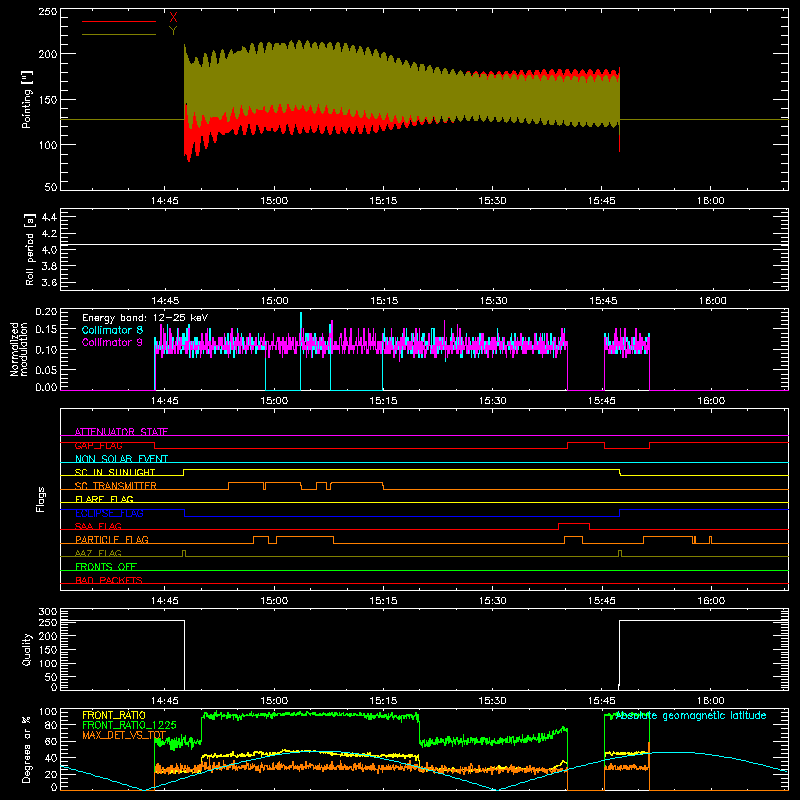Select the PARTICLE_FLAG label
Viewport: 800px width, 800px height.
pos(112,539)
